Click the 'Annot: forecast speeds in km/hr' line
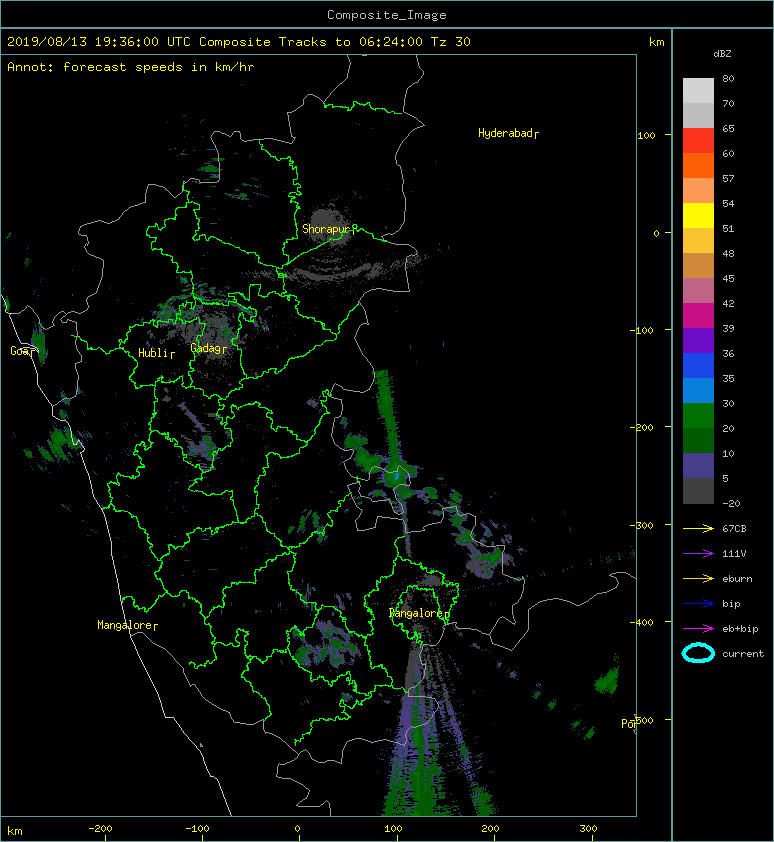Screen dimensions: 774x842 point(131,67)
